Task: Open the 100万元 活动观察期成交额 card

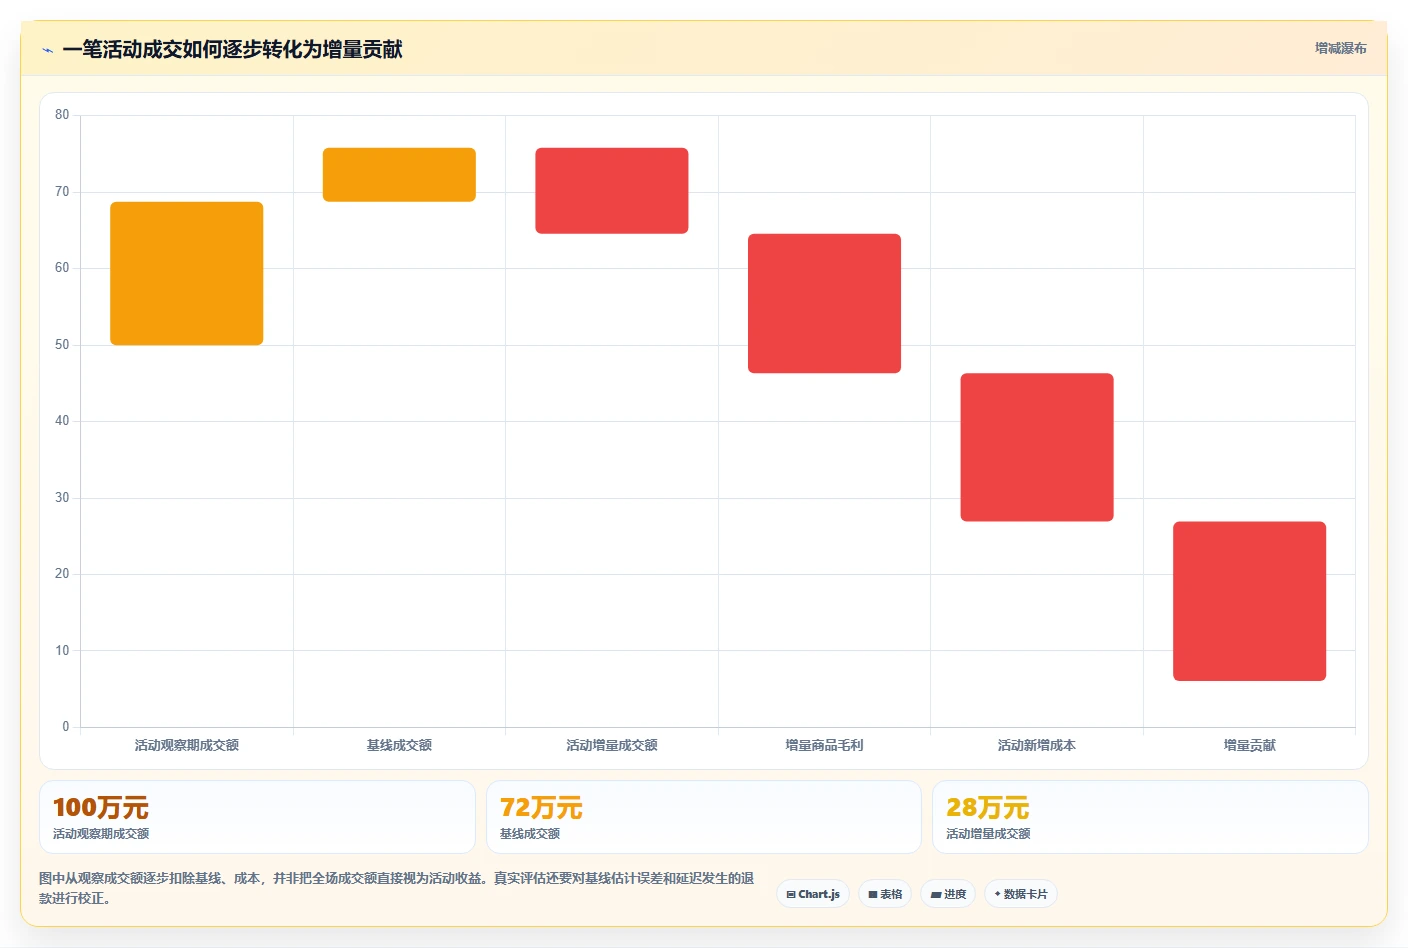Action: [x=257, y=817]
